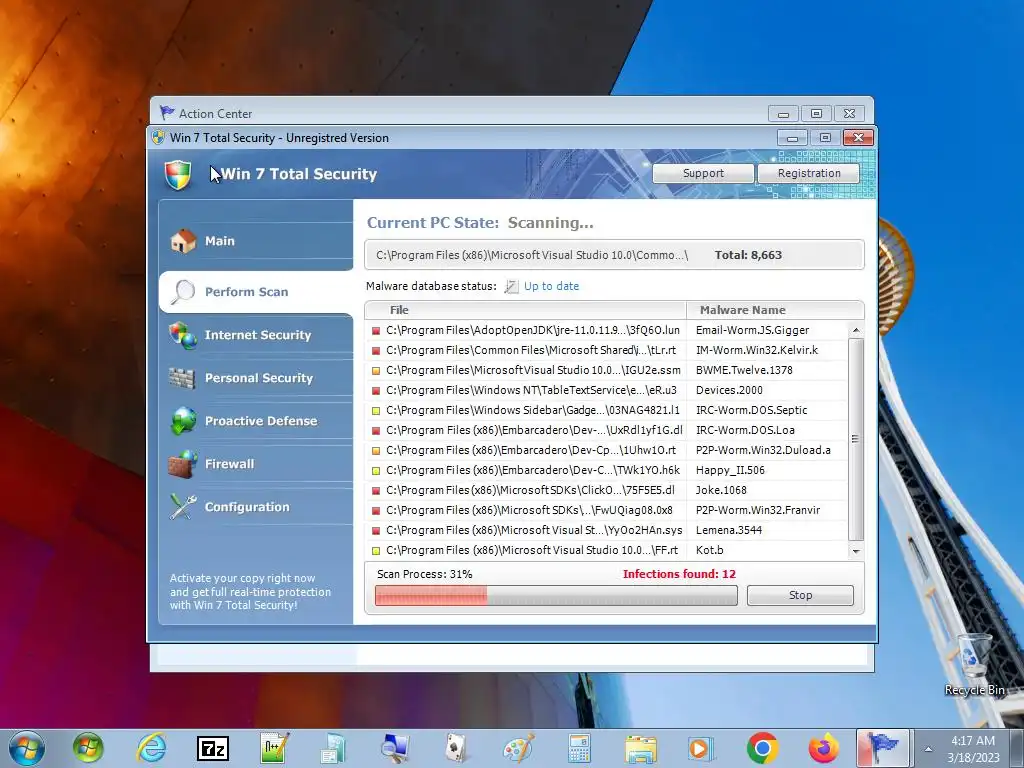Viewport: 1024px width, 768px height.
Task: Click the infection list scrollbar thumb
Action: pyautogui.click(x=856, y=439)
